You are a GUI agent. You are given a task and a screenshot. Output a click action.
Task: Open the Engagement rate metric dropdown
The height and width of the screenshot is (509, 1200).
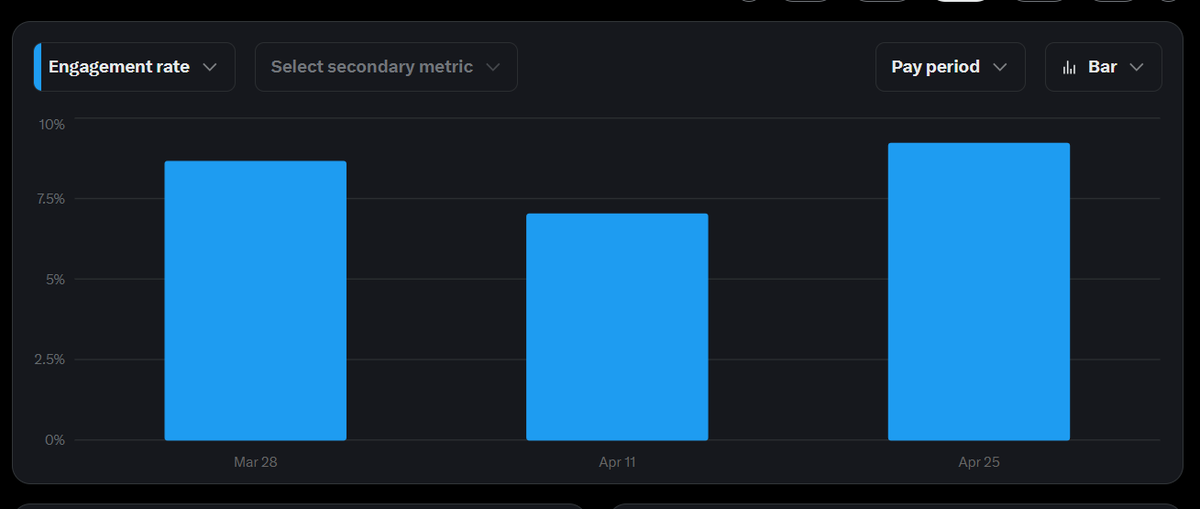(x=135, y=67)
